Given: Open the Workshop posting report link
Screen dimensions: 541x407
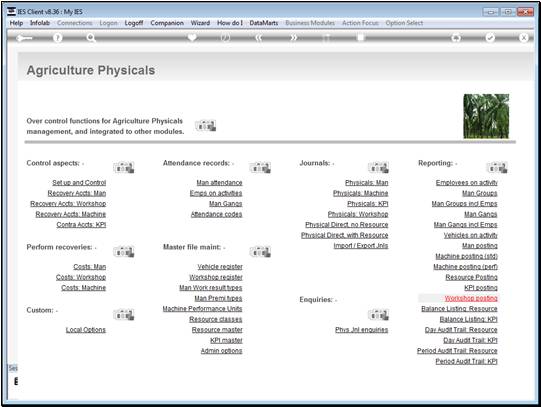Looking at the screenshot, I should (x=471, y=298).
